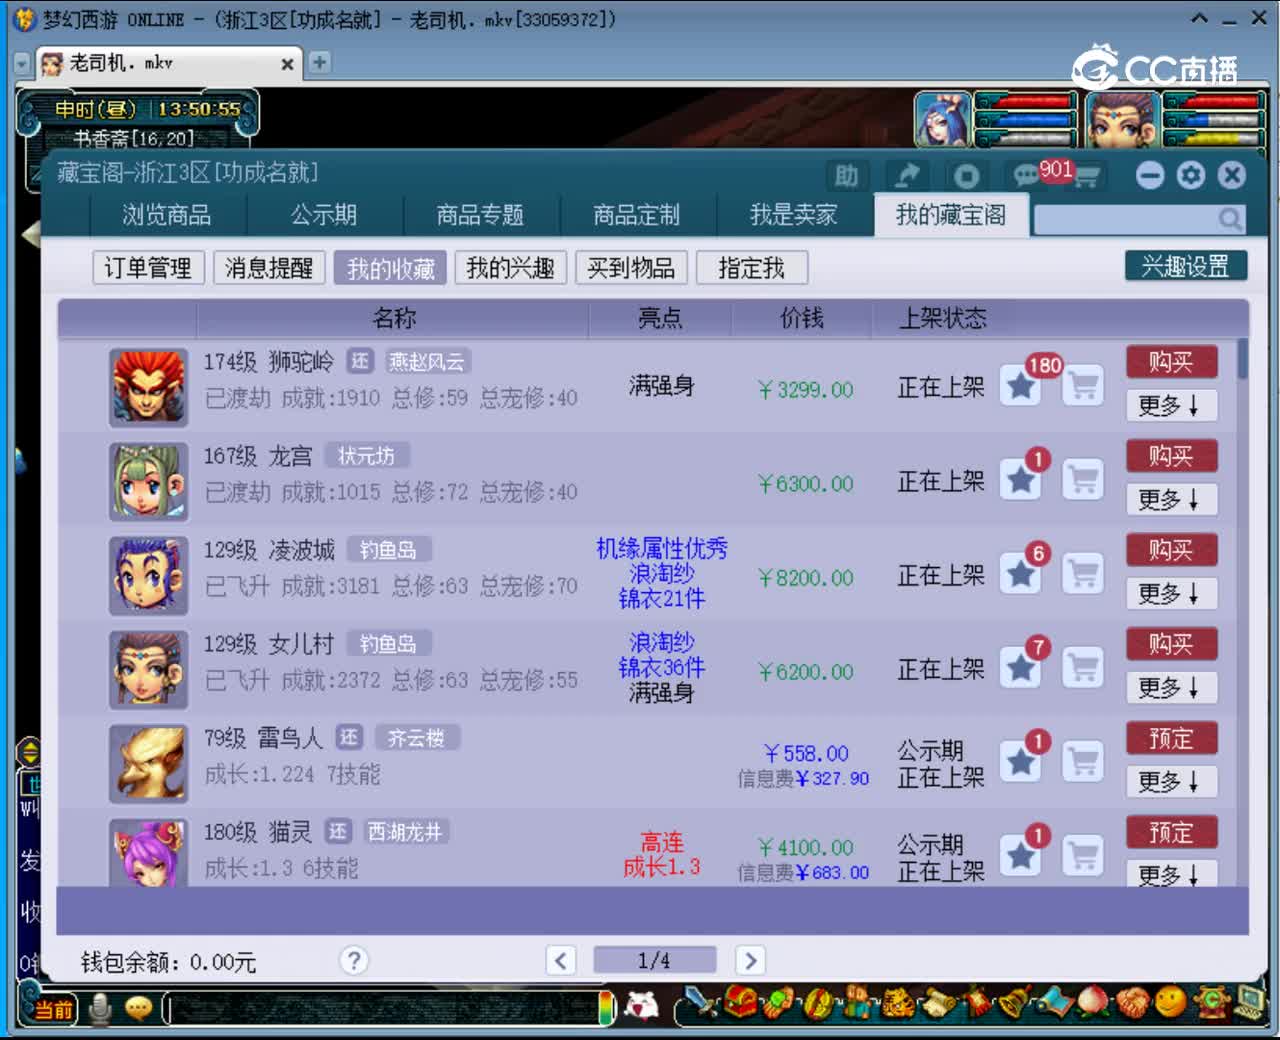Toggle favorite star for 79级 雷鸟人 listing
Image resolution: width=1280 pixels, height=1040 pixels.
click(x=1021, y=762)
